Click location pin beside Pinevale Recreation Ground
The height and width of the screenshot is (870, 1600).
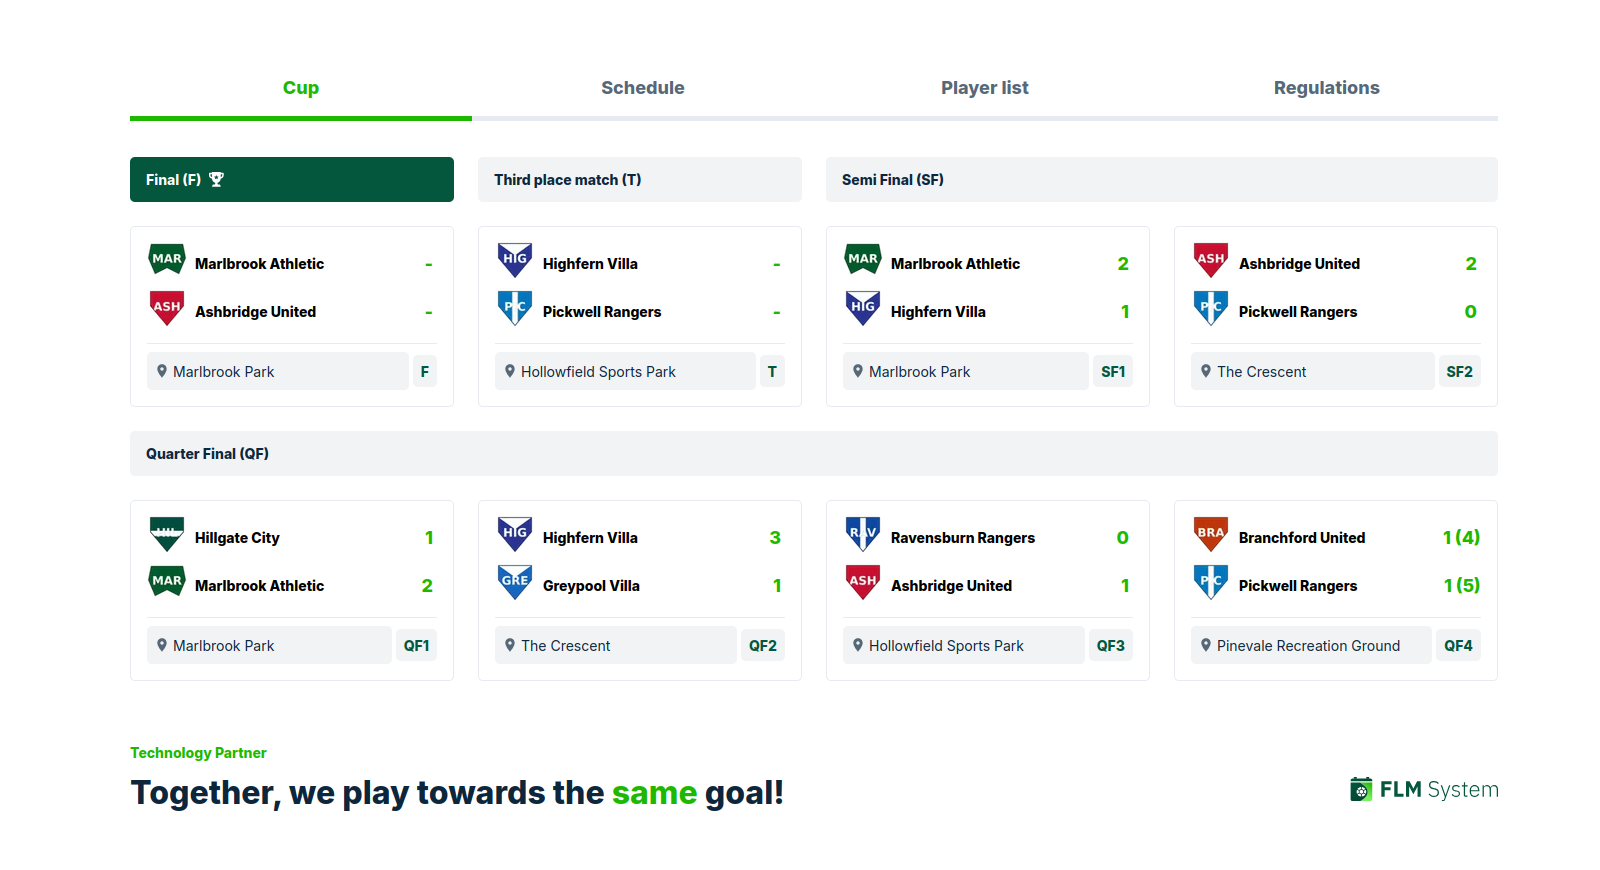tap(1206, 645)
